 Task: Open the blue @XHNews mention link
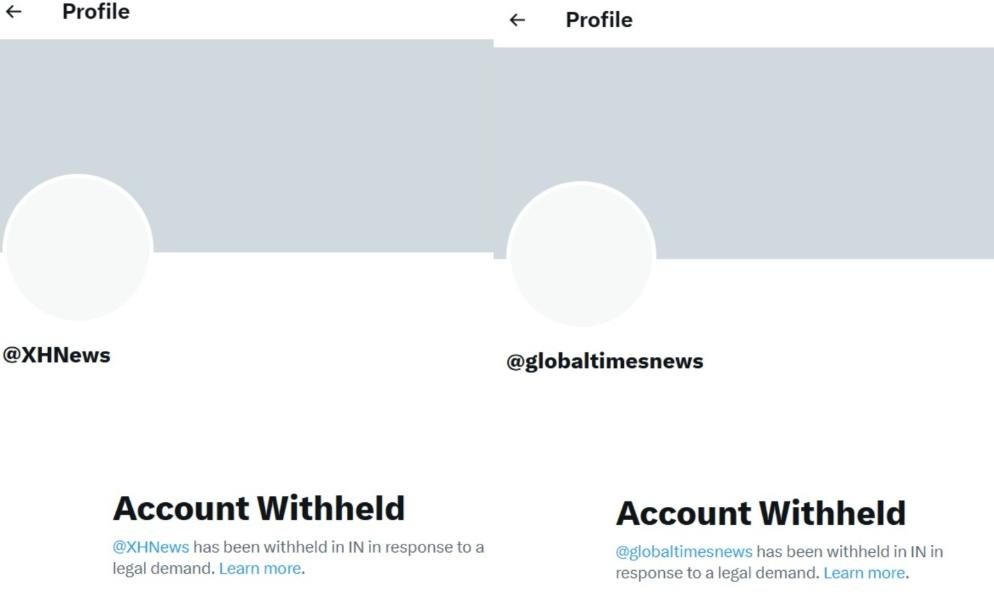coord(151,547)
